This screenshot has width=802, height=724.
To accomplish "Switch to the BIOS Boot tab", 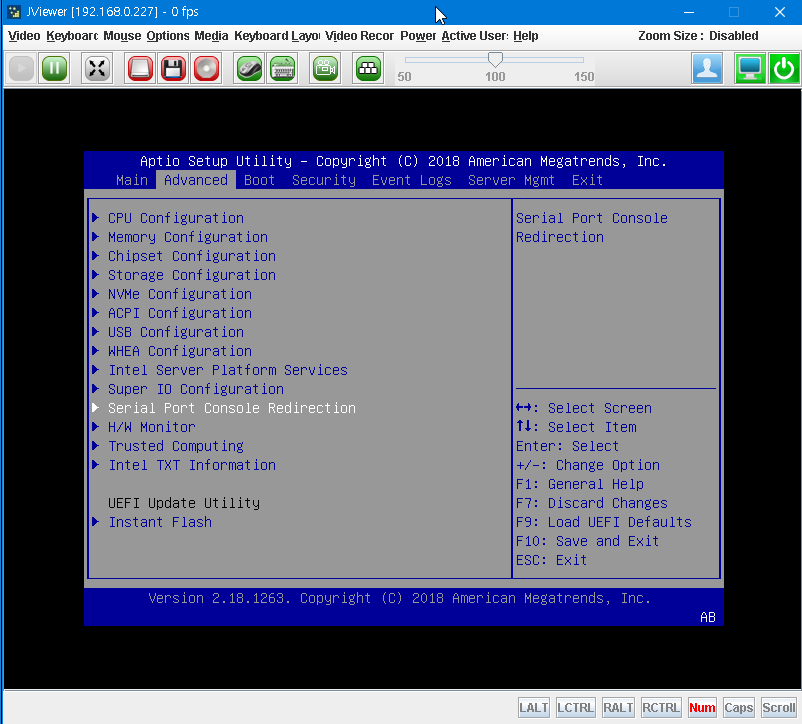I will [259, 180].
